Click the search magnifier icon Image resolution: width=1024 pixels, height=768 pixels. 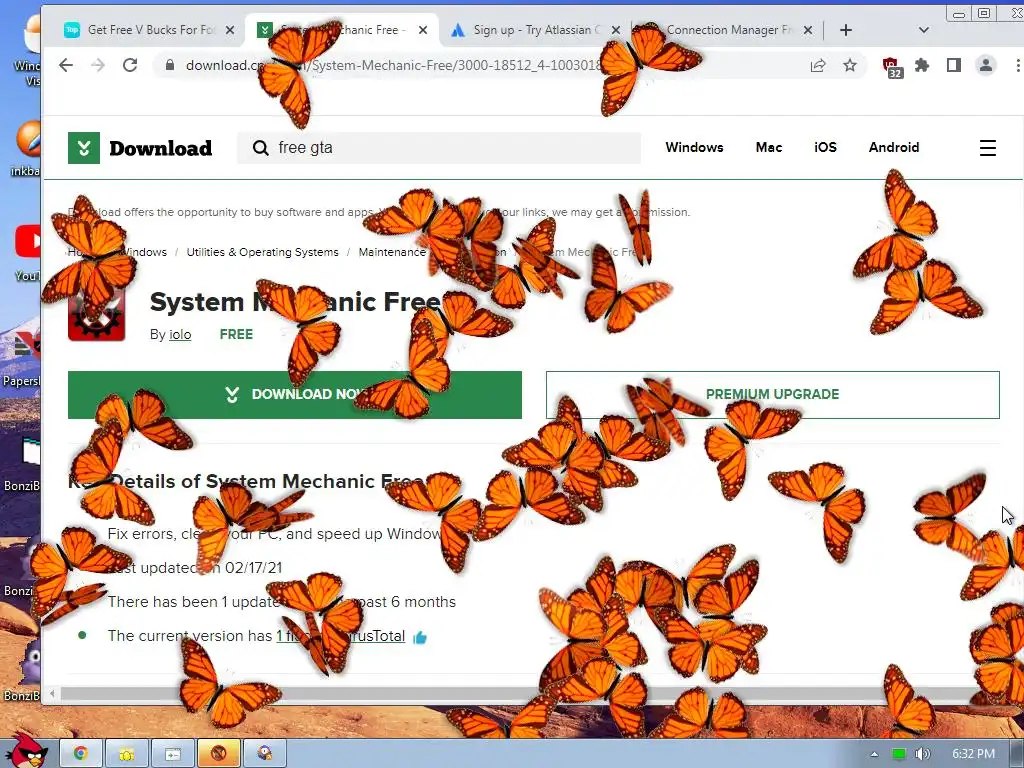[261, 148]
